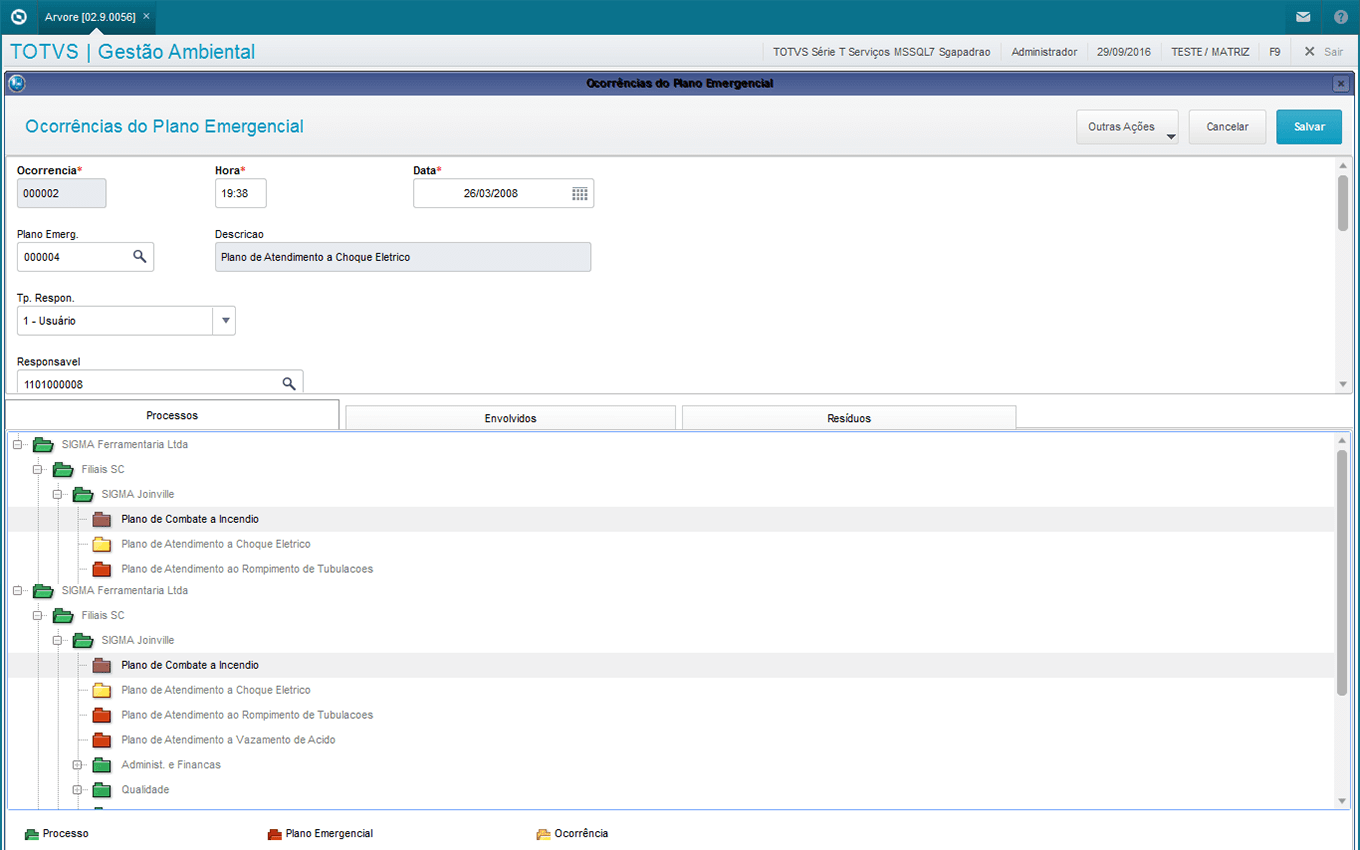This screenshot has width=1360, height=850.
Task: Click the Responsavel search magnifier icon
Action: [289, 384]
